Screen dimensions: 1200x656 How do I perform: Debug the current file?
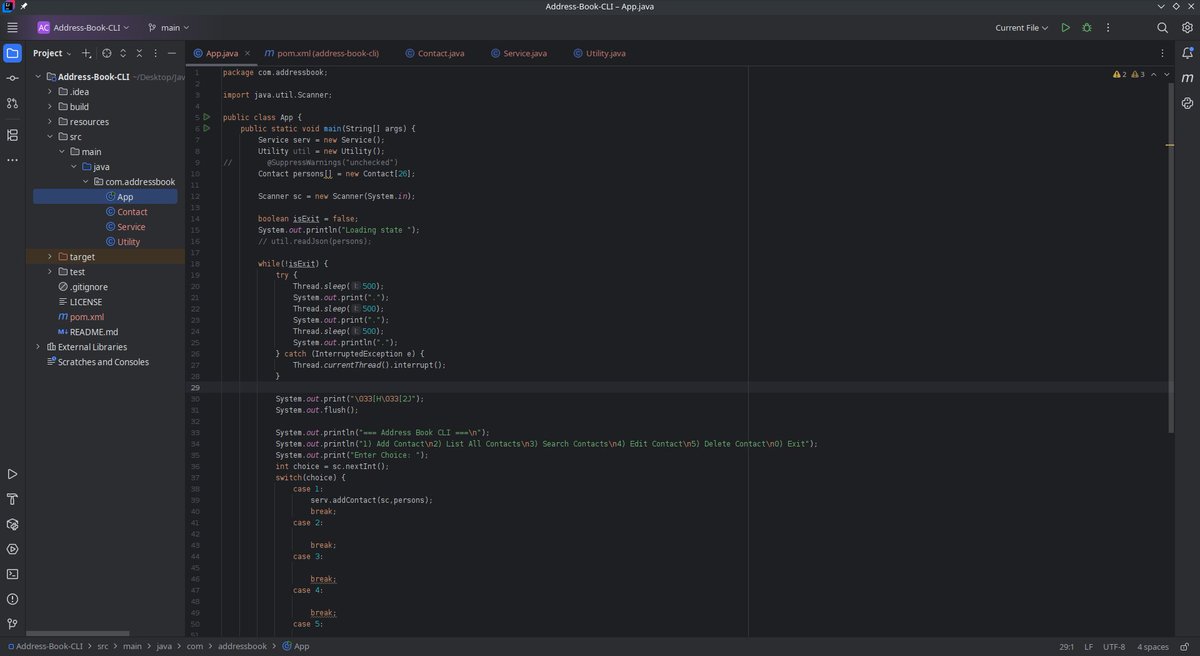1087,28
